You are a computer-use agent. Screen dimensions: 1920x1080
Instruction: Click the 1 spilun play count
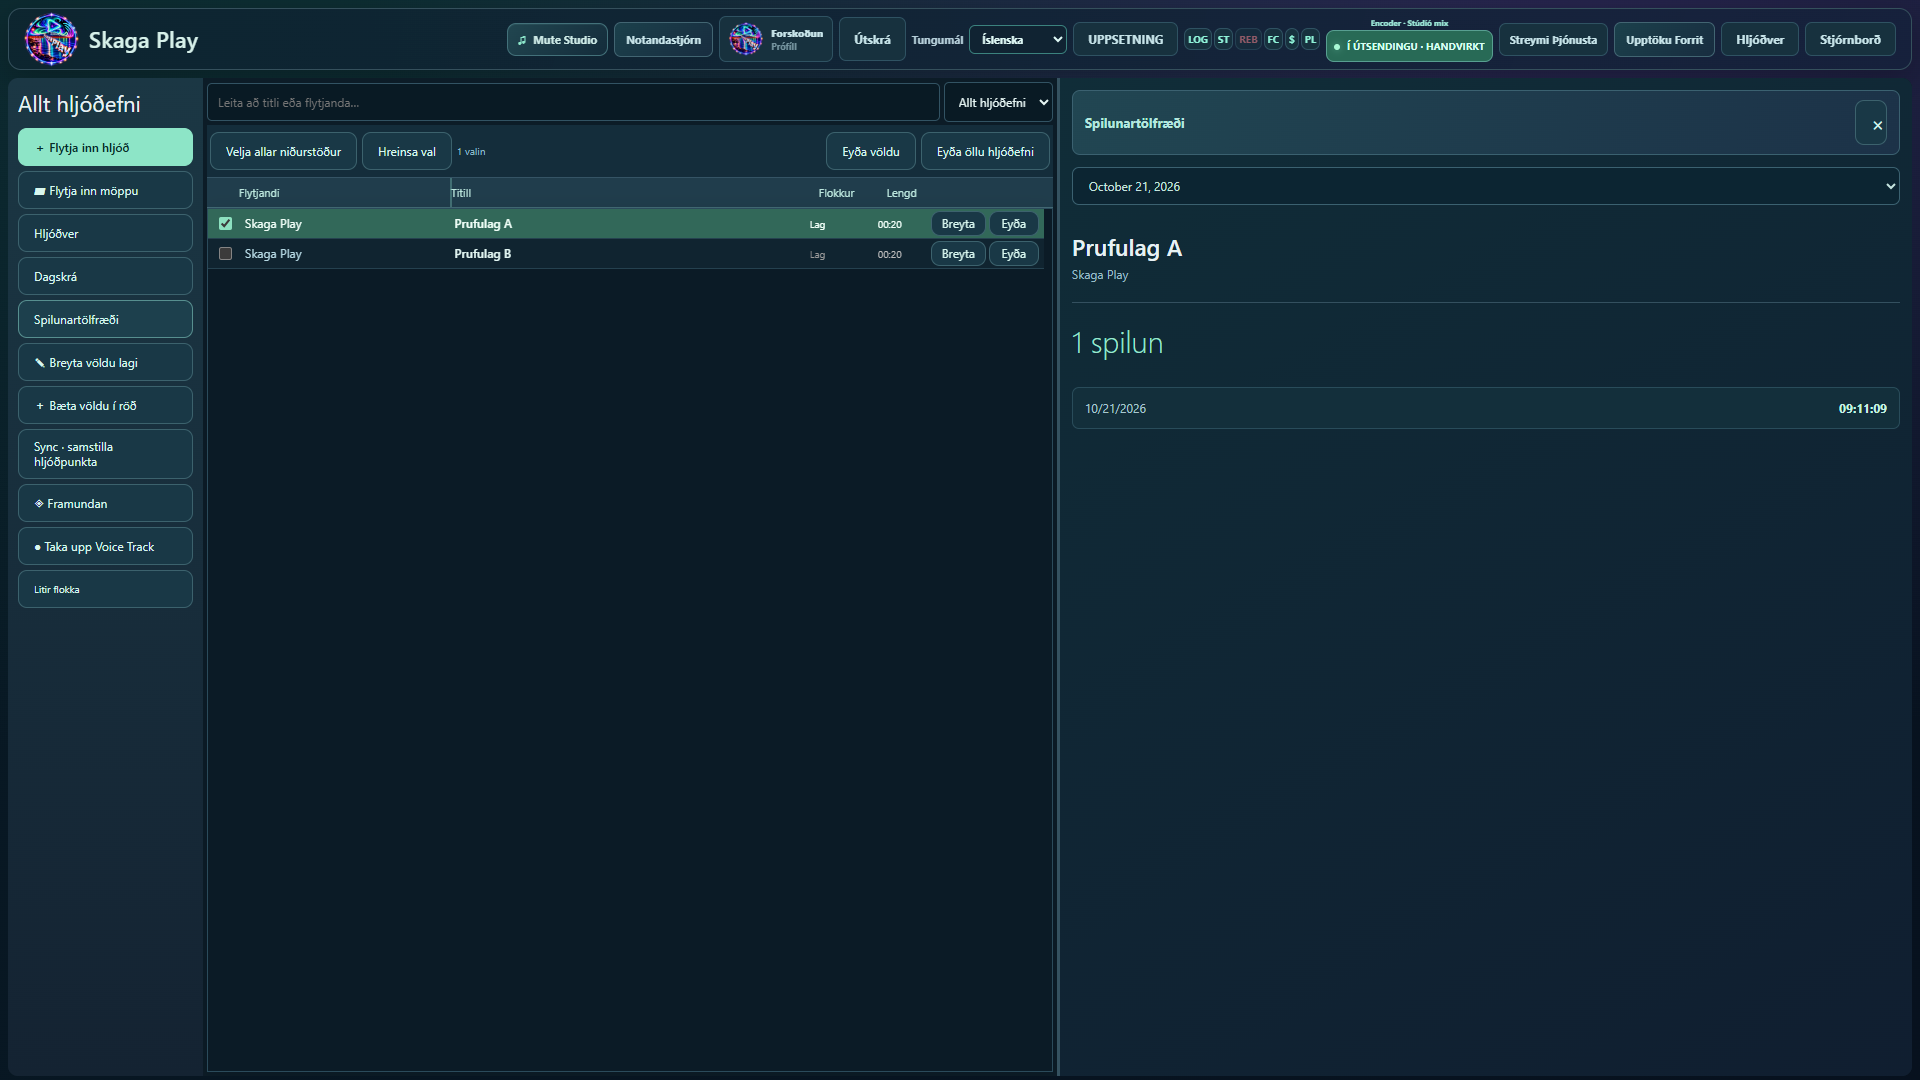(x=1117, y=342)
